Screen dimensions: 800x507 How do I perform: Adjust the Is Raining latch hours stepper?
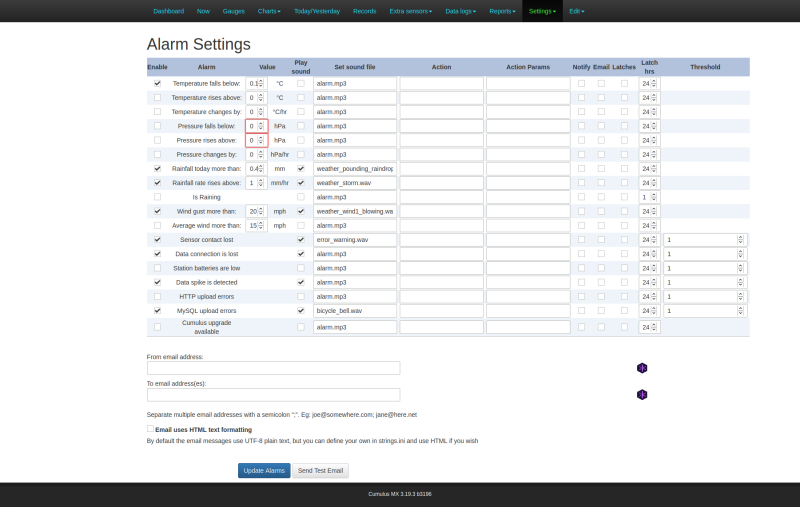[x=654, y=197]
